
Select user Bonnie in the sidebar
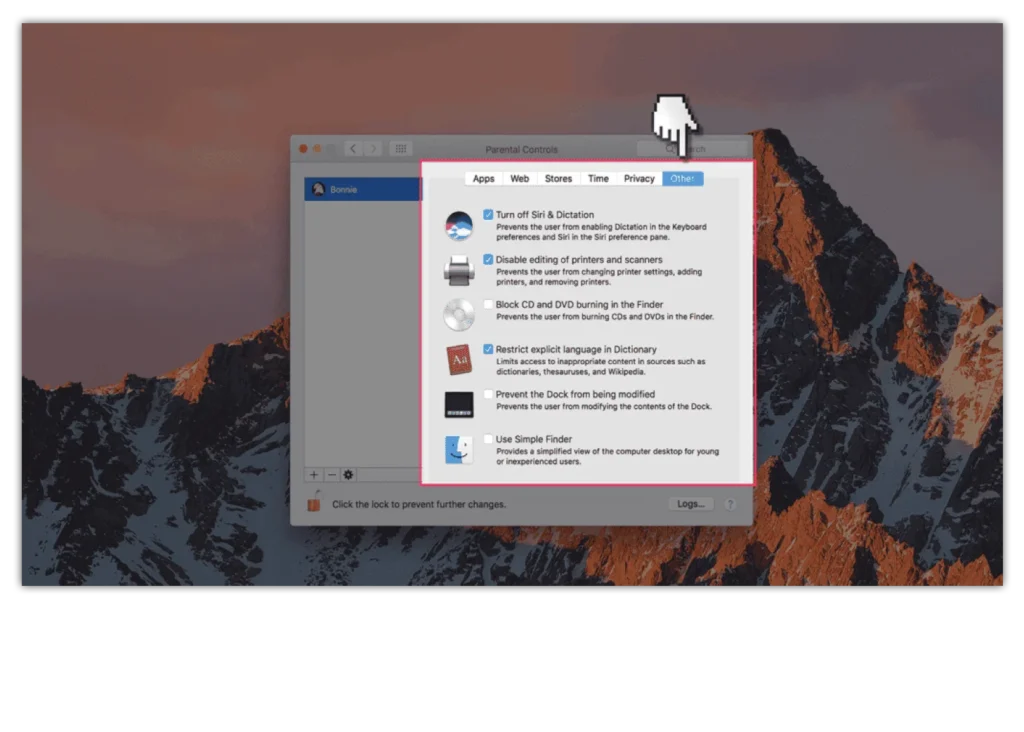(363, 189)
